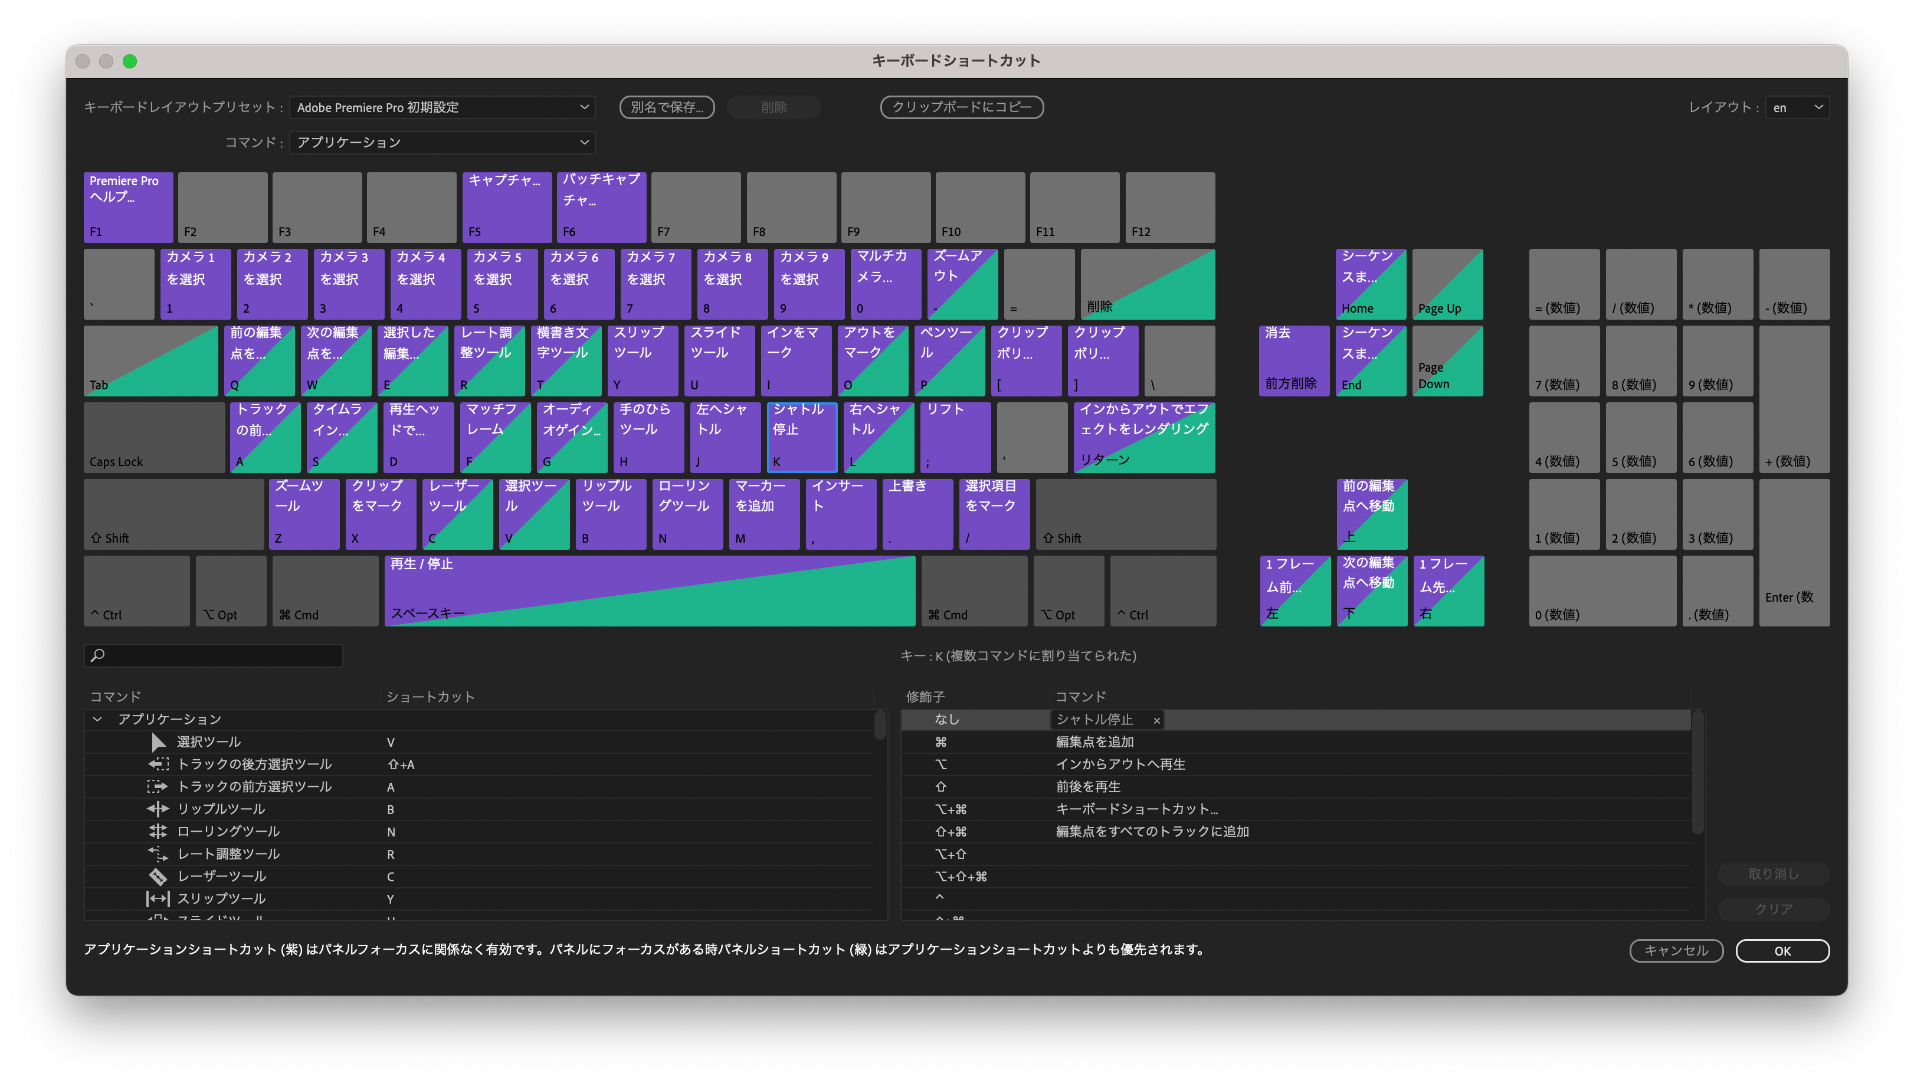Click the レート調整ツール icon

pyautogui.click(x=158, y=854)
